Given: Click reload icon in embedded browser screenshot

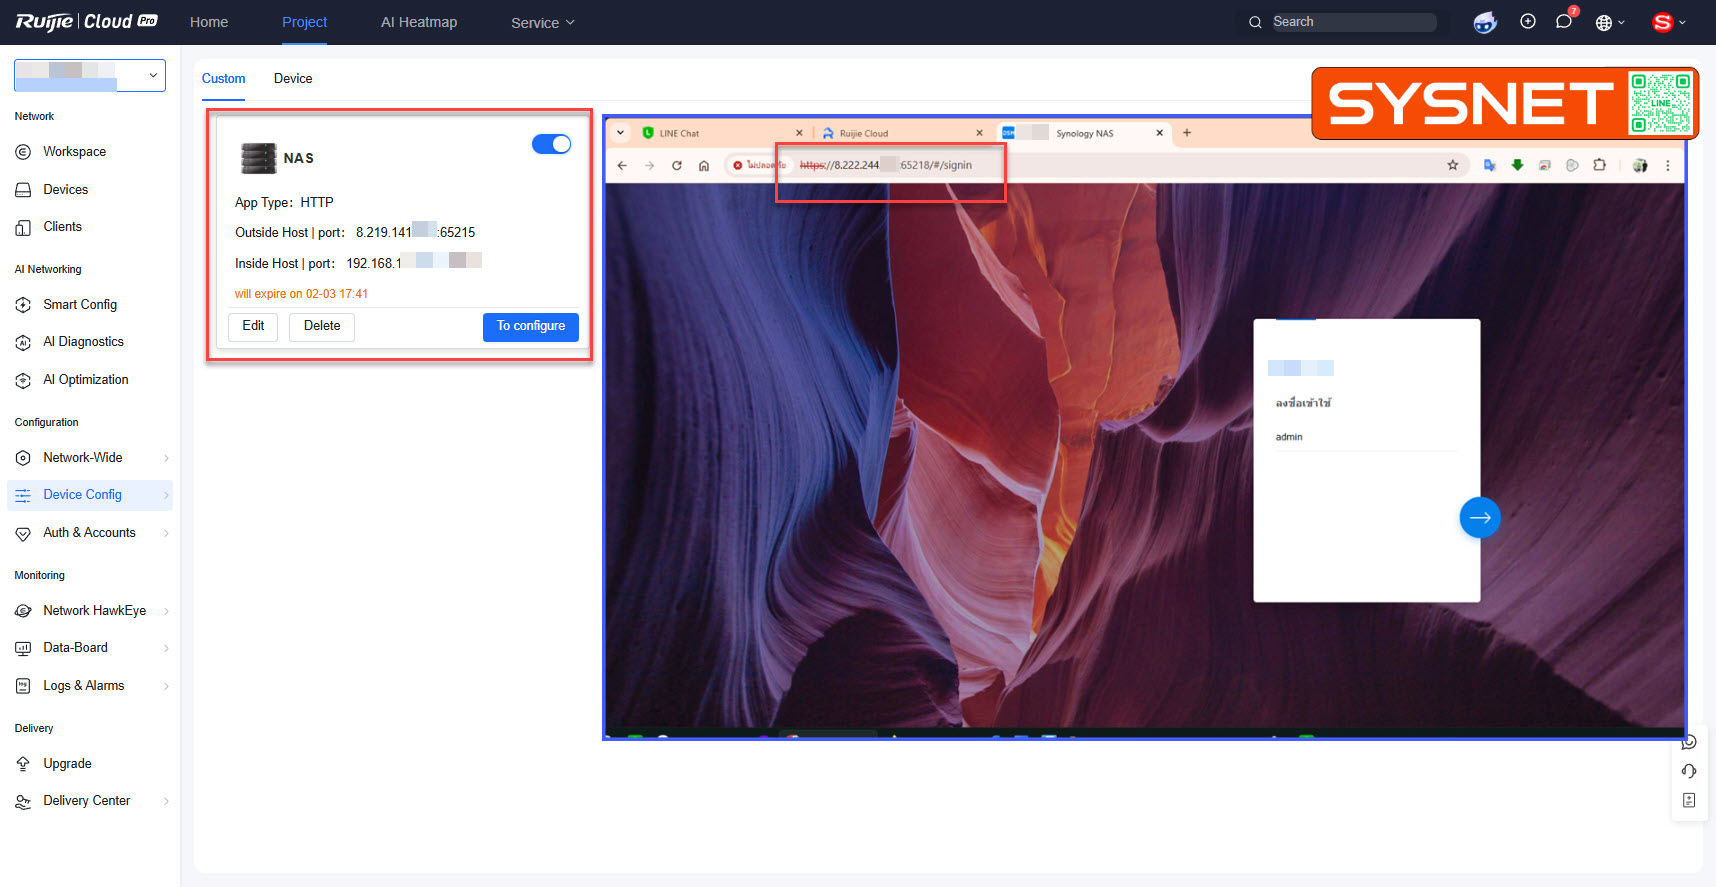Looking at the screenshot, I should pos(677,165).
